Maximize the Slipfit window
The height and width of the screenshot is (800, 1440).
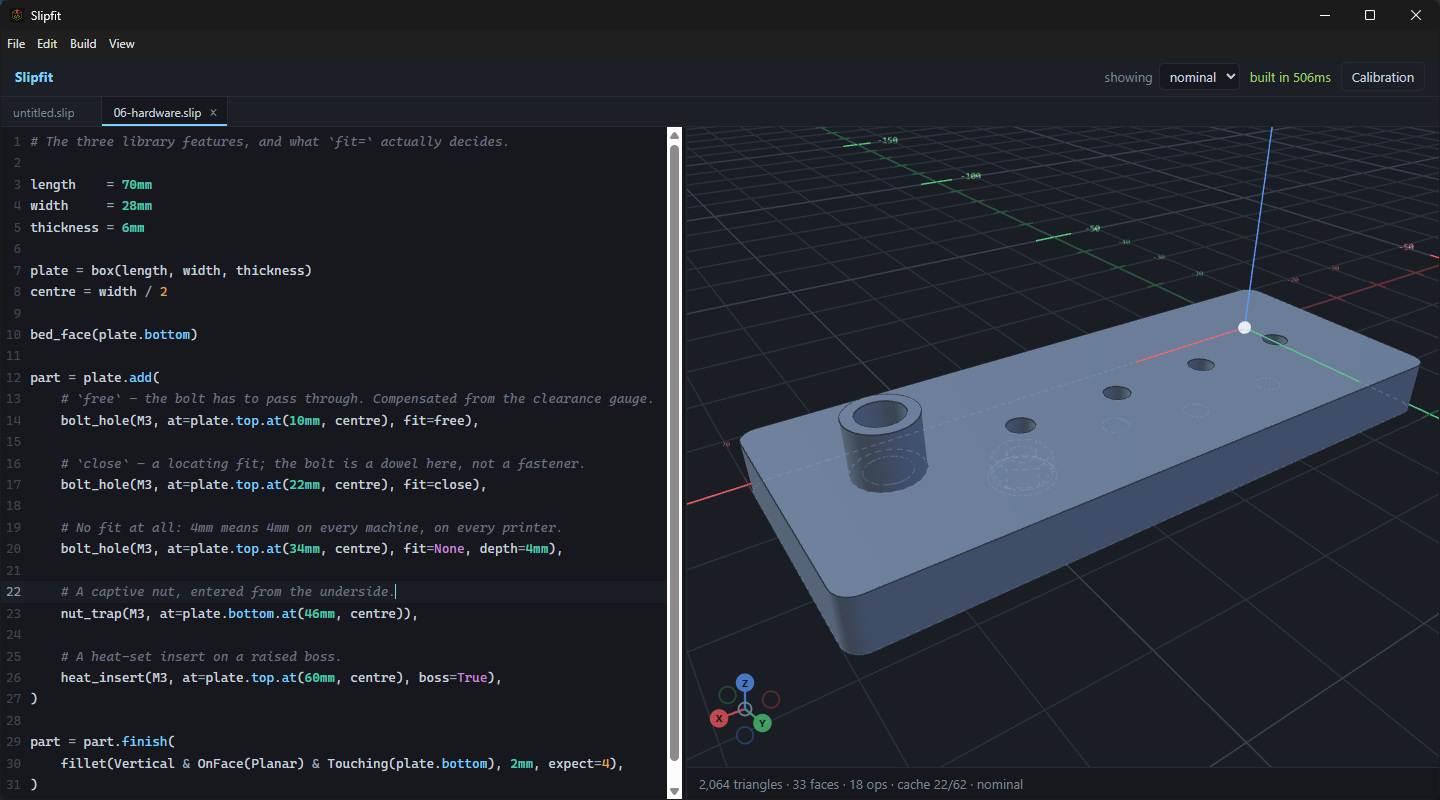tap(1370, 15)
